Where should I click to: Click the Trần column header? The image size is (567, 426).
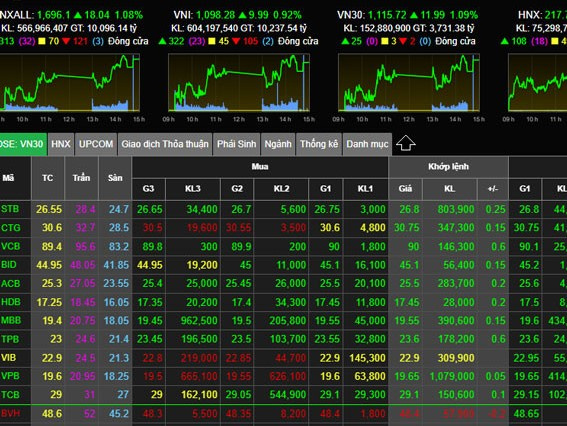point(81,178)
